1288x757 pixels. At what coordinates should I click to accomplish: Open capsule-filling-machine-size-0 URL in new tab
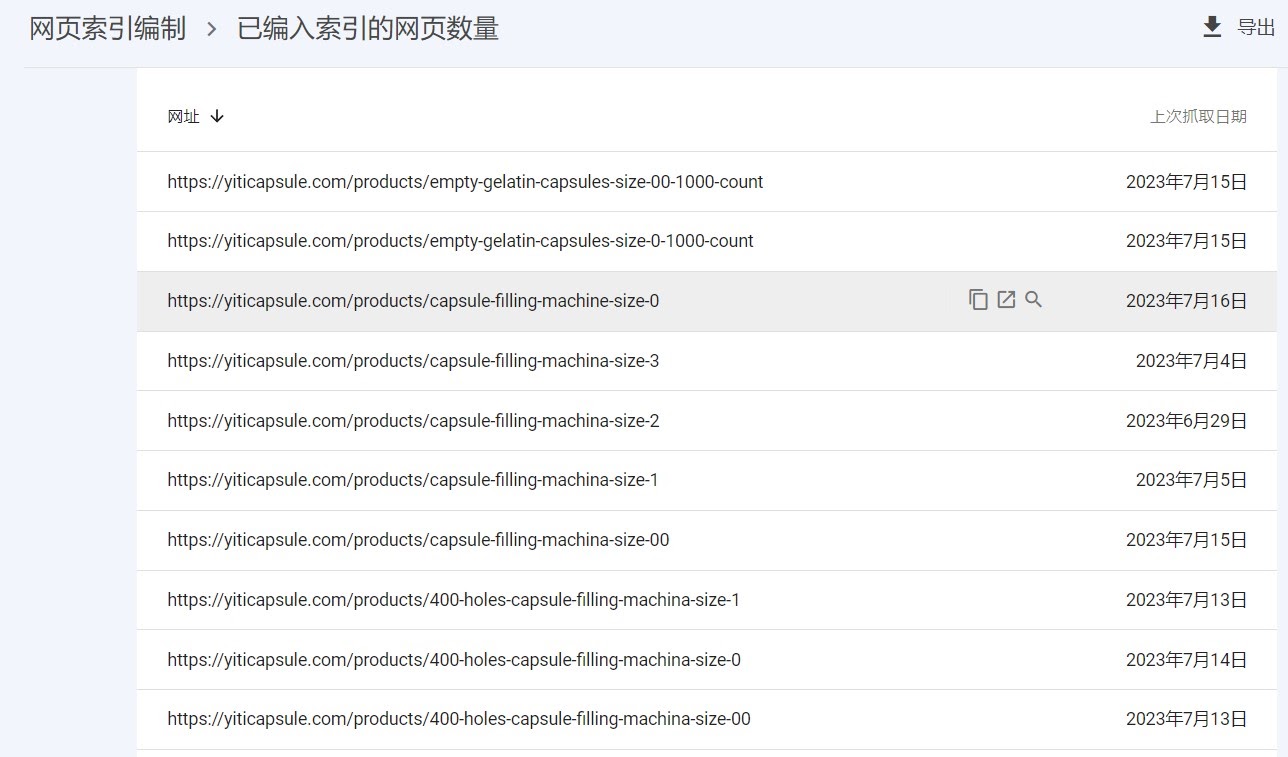tap(1006, 299)
